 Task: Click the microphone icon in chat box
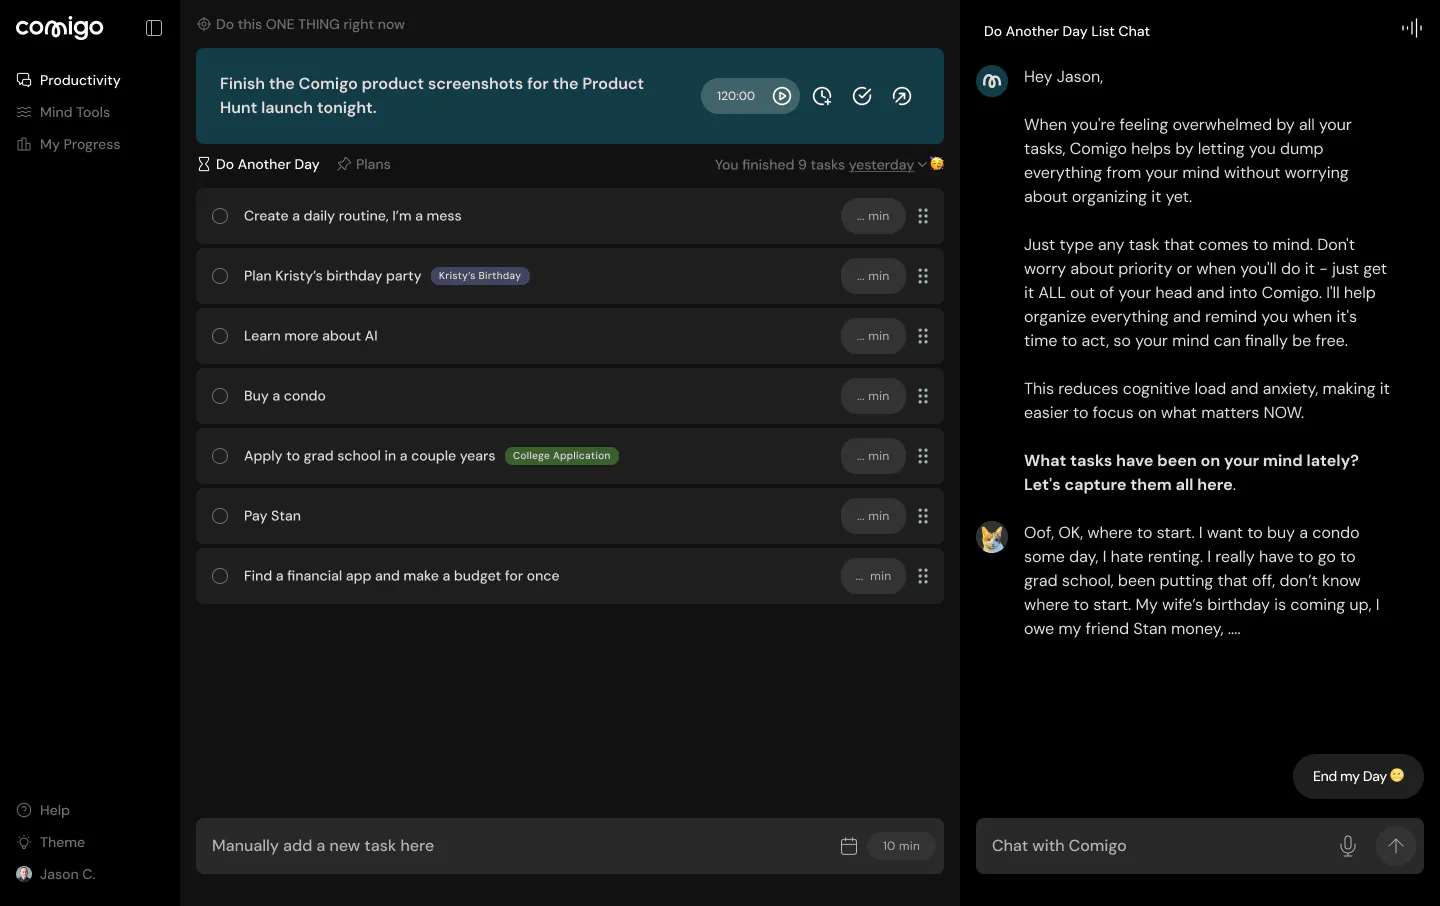[x=1348, y=846]
